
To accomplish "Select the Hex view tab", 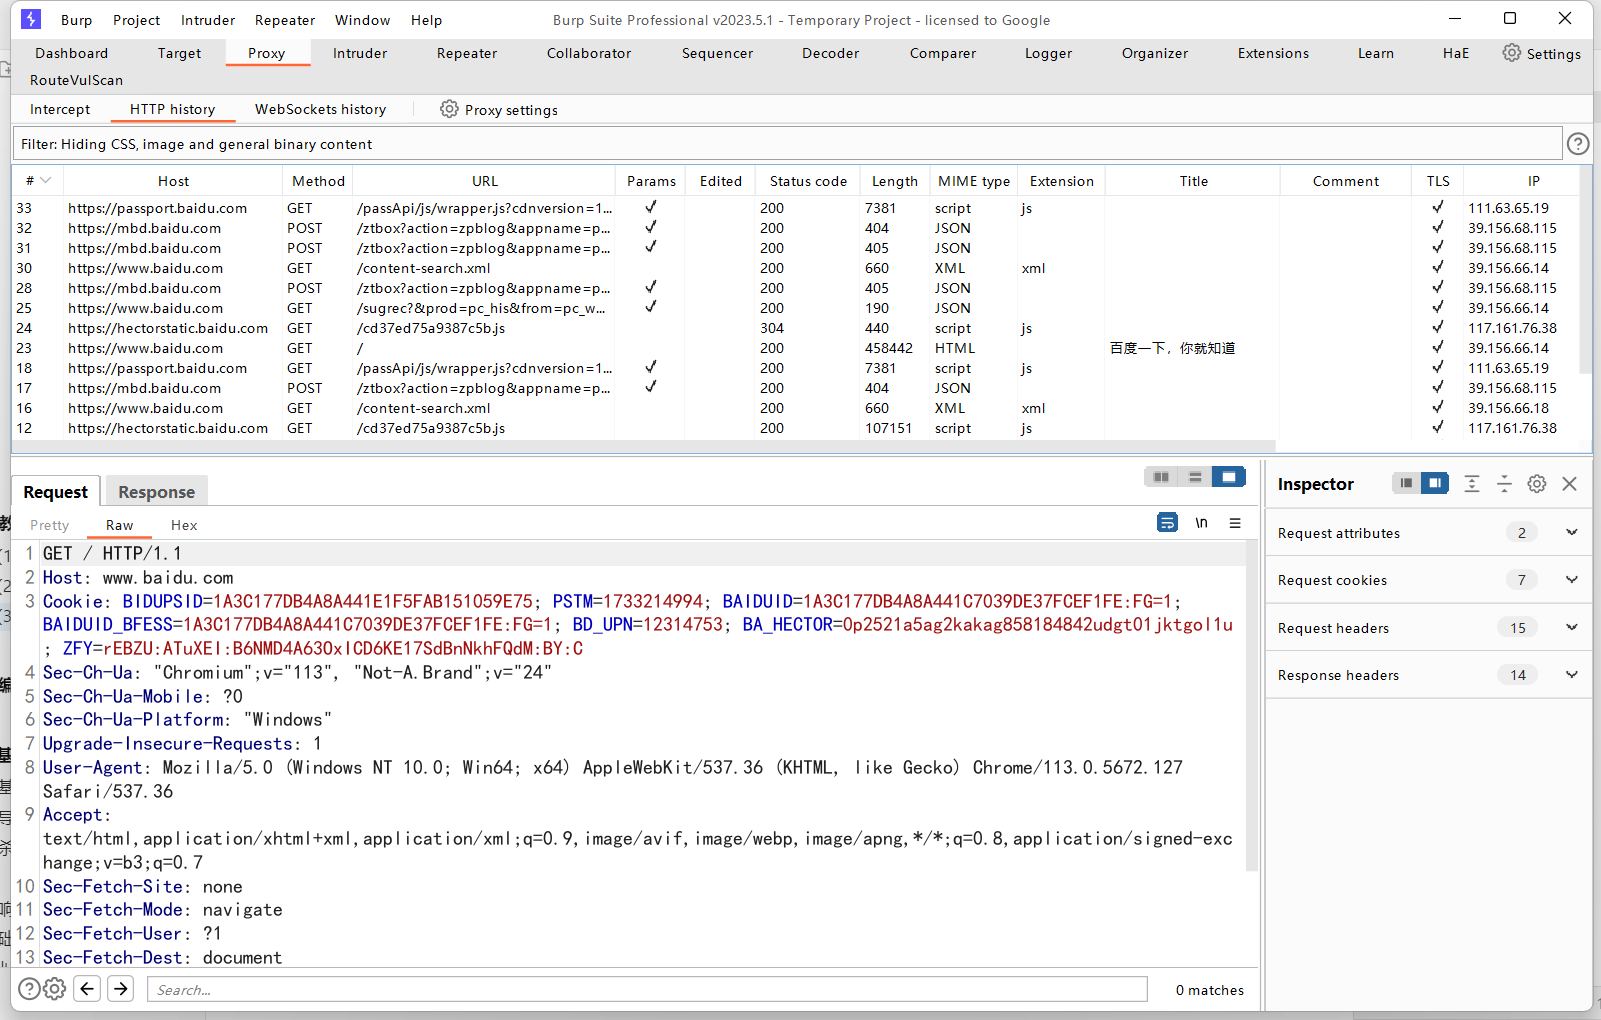I will pyautogui.click(x=184, y=525).
